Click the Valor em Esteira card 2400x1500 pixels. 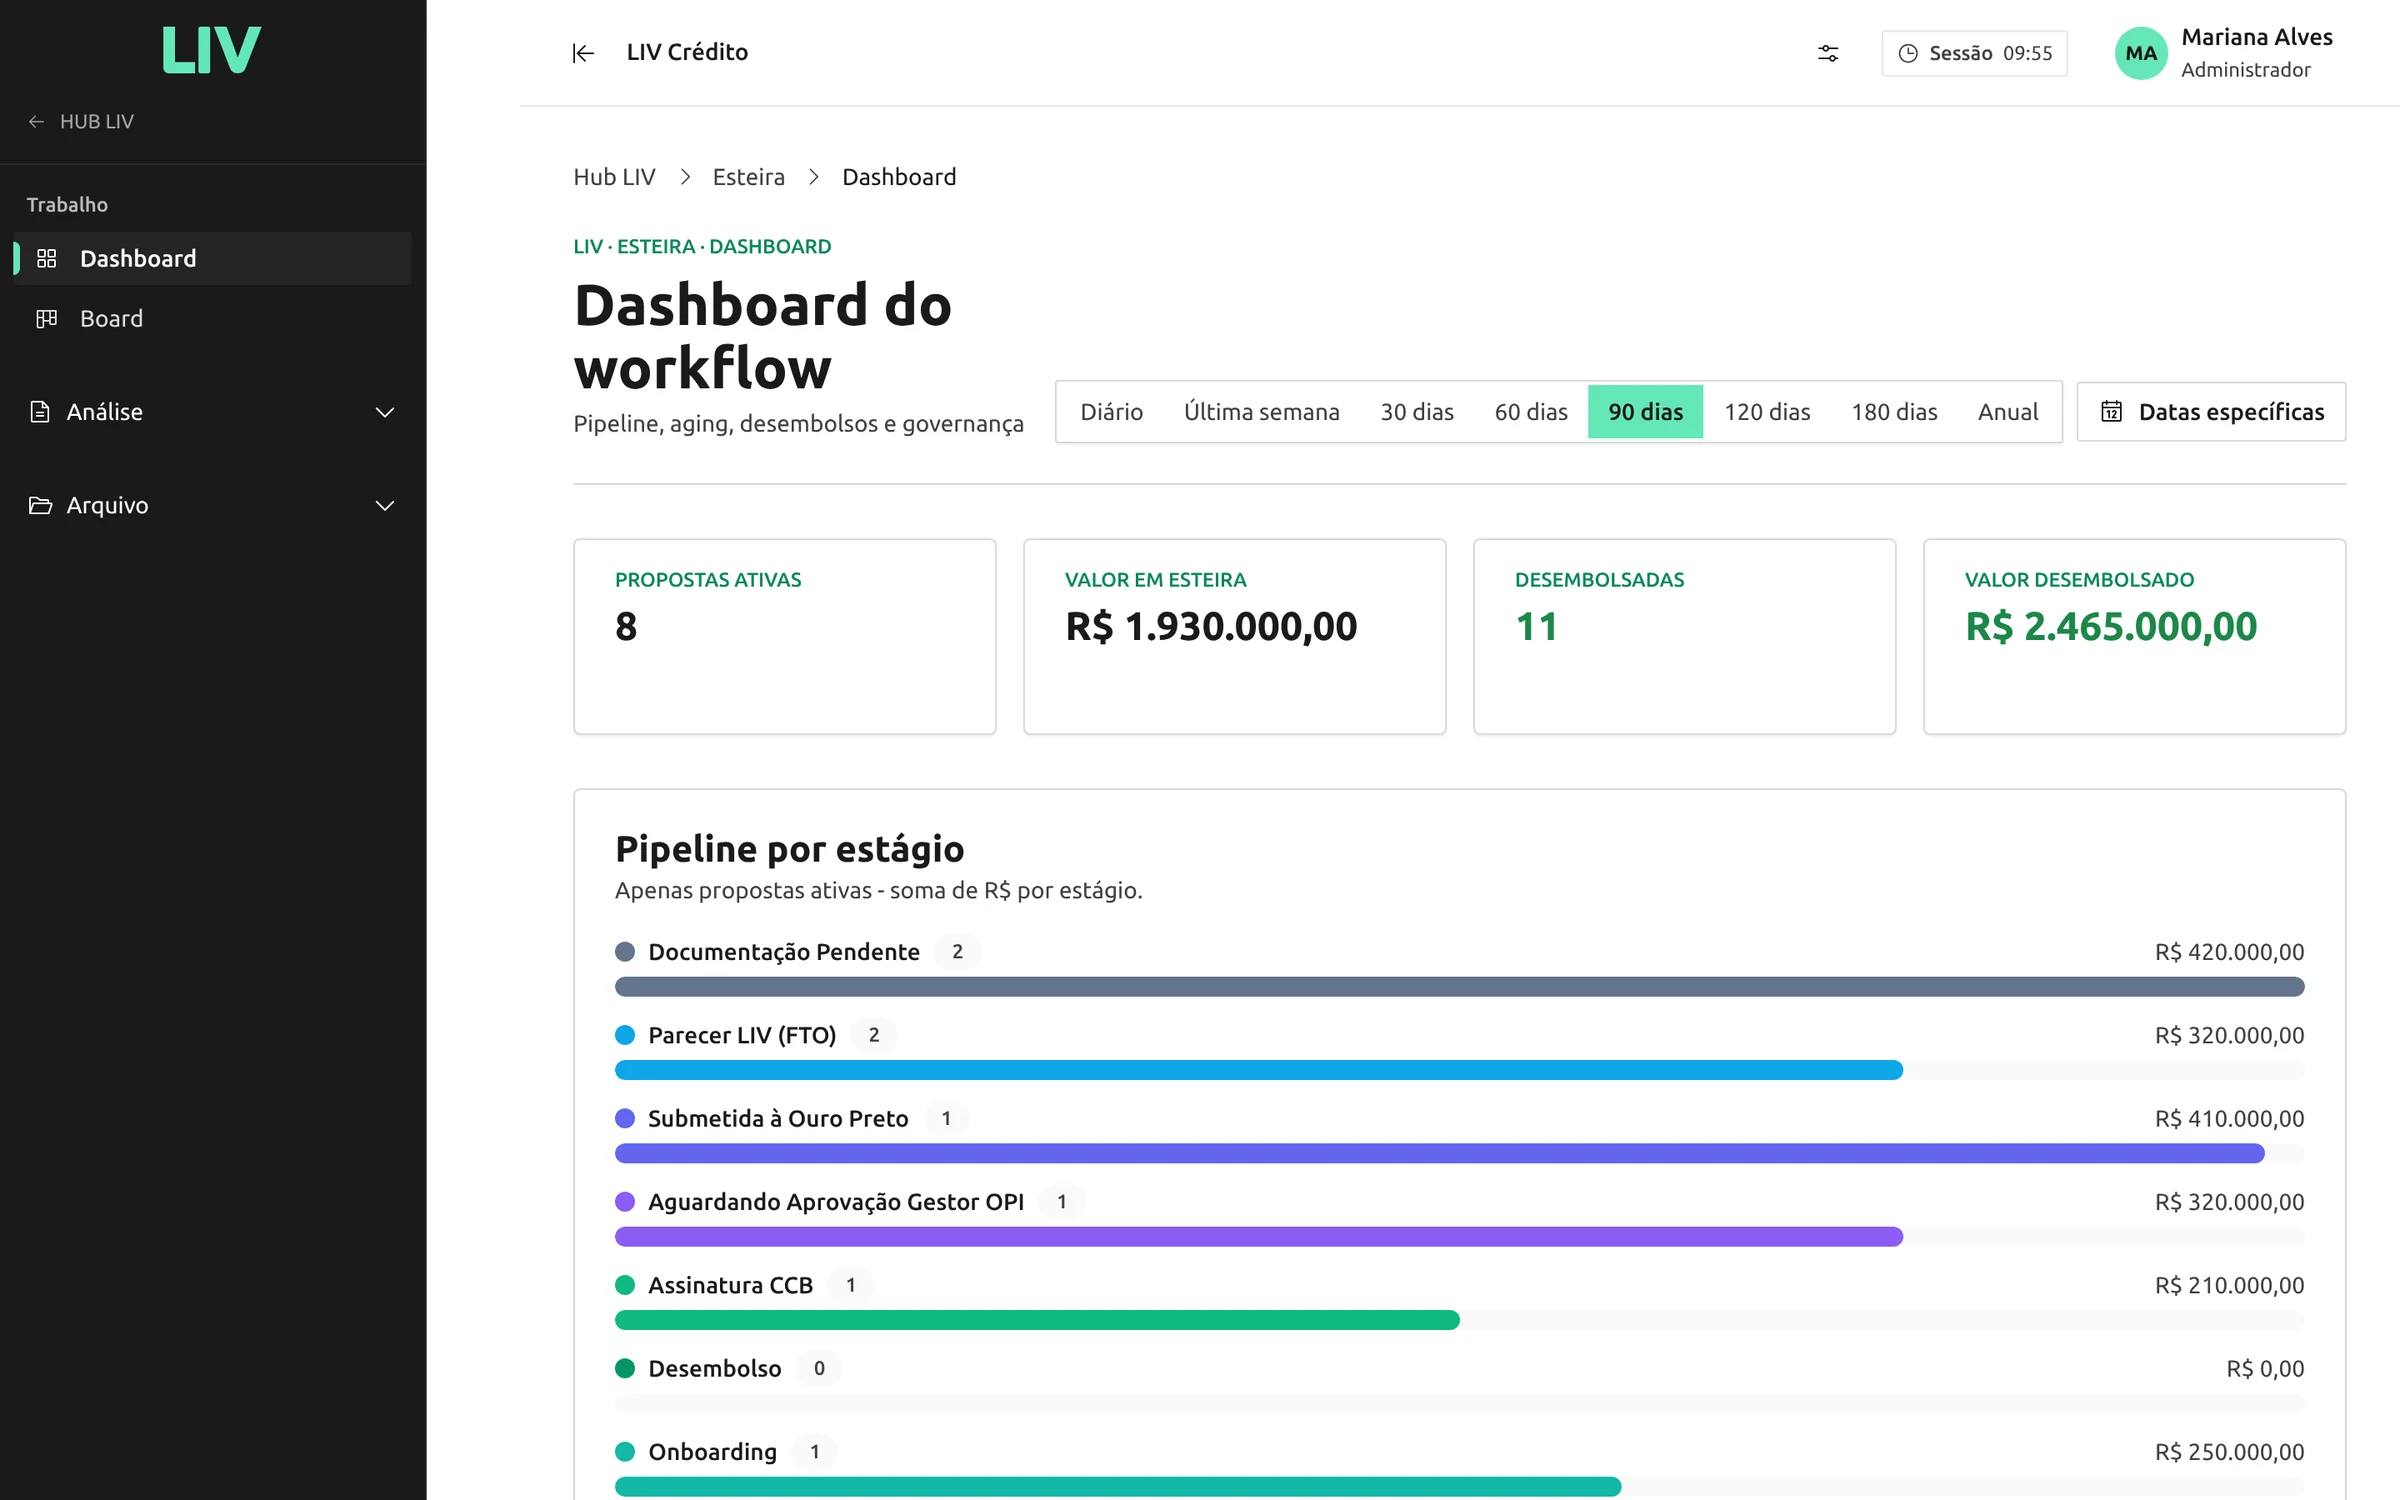[1235, 637]
